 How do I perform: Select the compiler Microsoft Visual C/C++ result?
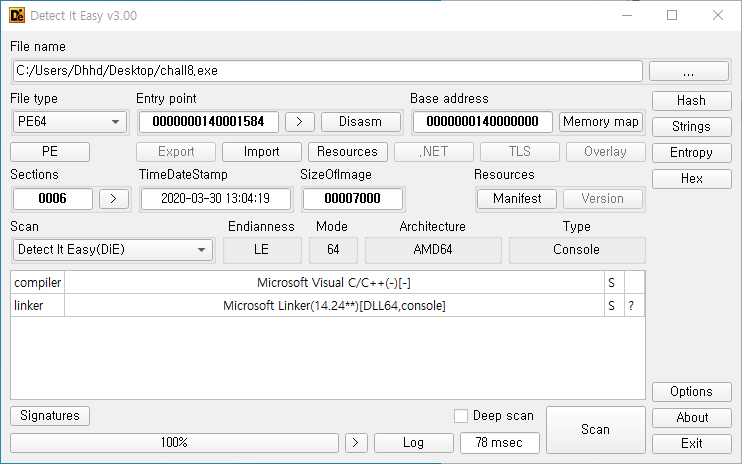coord(334,283)
